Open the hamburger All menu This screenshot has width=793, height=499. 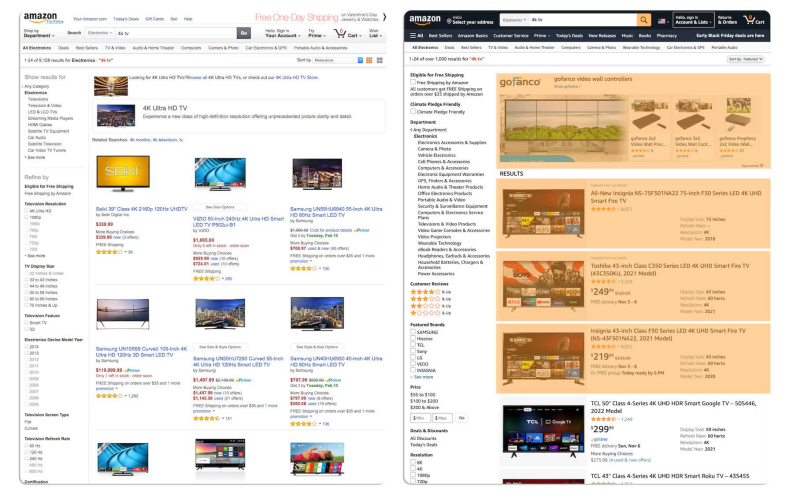[415, 34]
